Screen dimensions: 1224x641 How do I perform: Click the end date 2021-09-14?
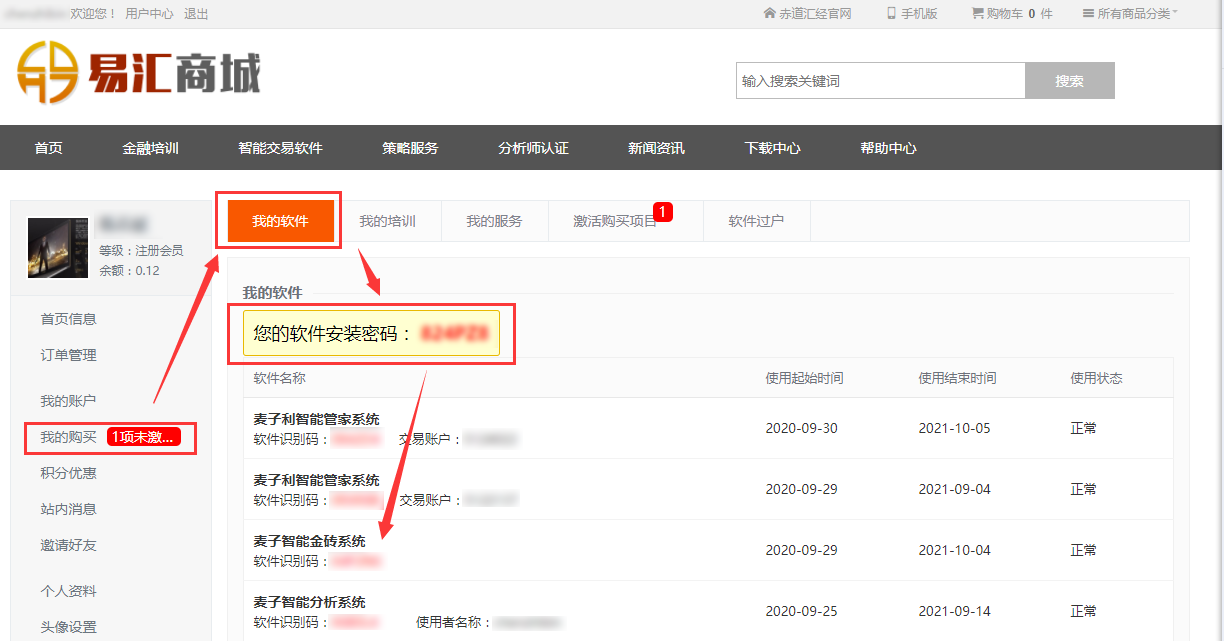tap(955, 611)
